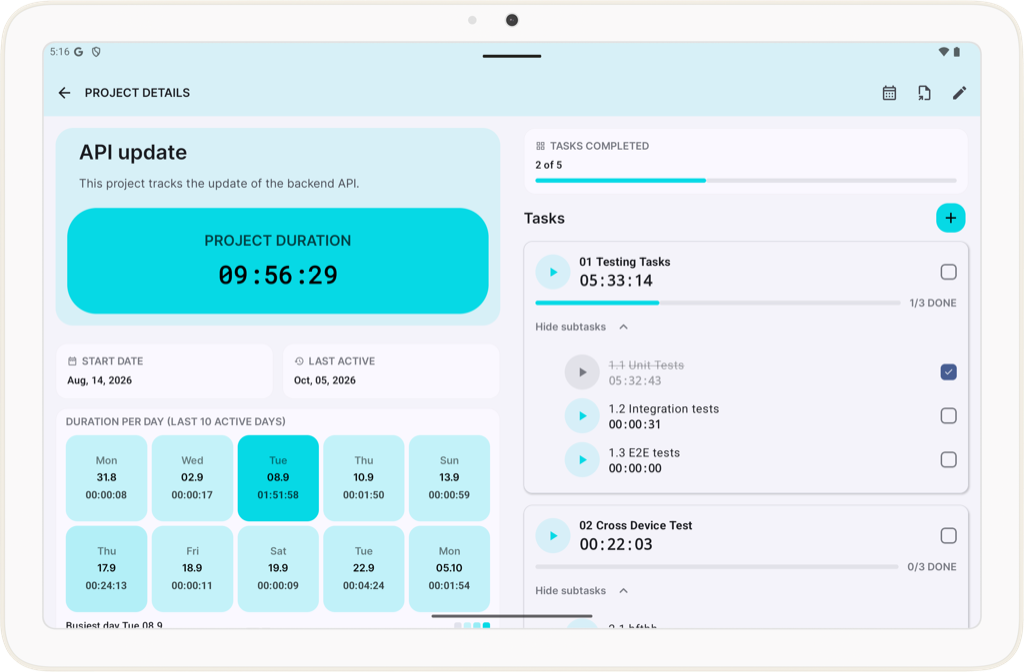Screen dimensions: 1024x672
Task: Open the calendar view icon
Action: (x=889, y=93)
